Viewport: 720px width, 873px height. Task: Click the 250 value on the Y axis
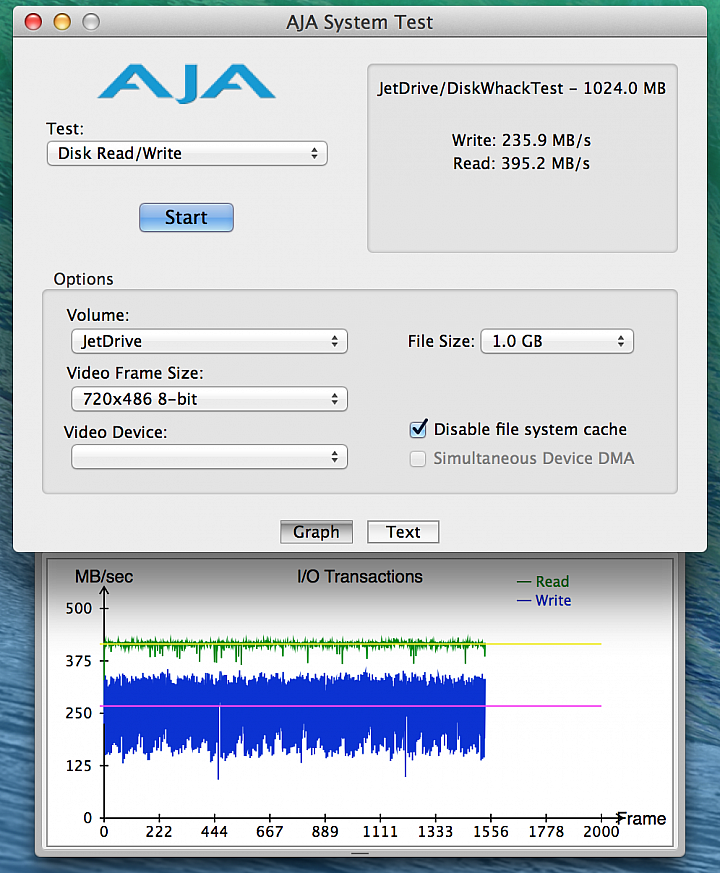tap(79, 713)
